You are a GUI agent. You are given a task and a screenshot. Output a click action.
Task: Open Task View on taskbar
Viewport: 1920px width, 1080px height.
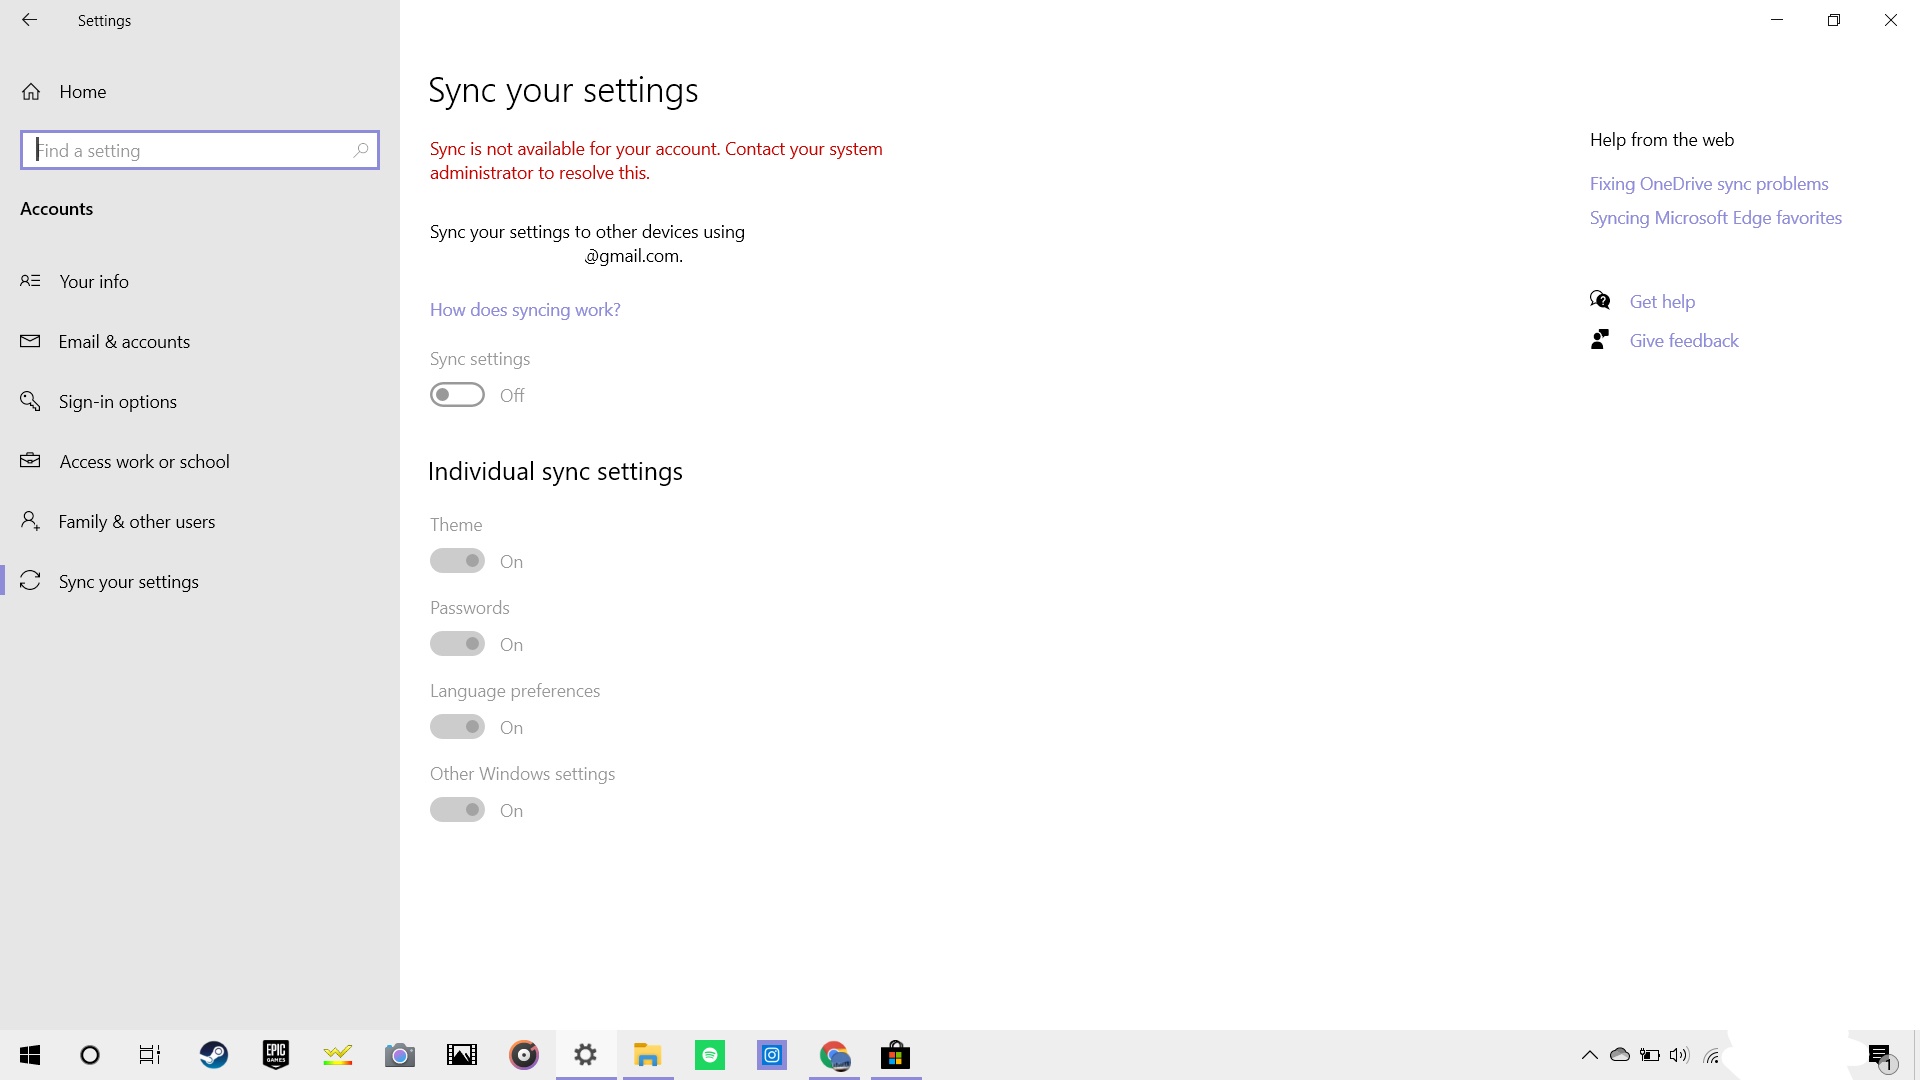click(x=150, y=1055)
